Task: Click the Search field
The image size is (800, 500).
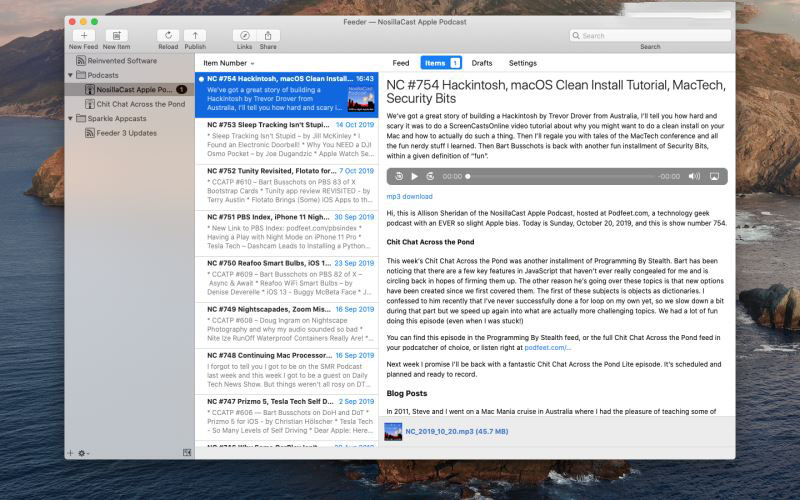Action: [x=650, y=36]
